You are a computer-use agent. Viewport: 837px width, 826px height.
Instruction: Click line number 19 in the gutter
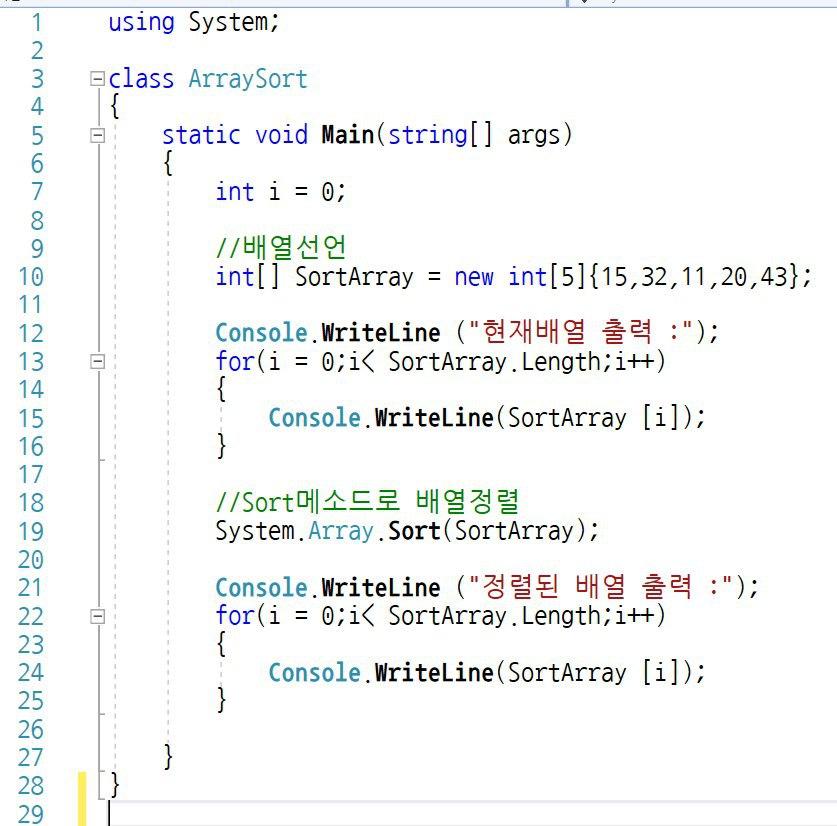30,532
